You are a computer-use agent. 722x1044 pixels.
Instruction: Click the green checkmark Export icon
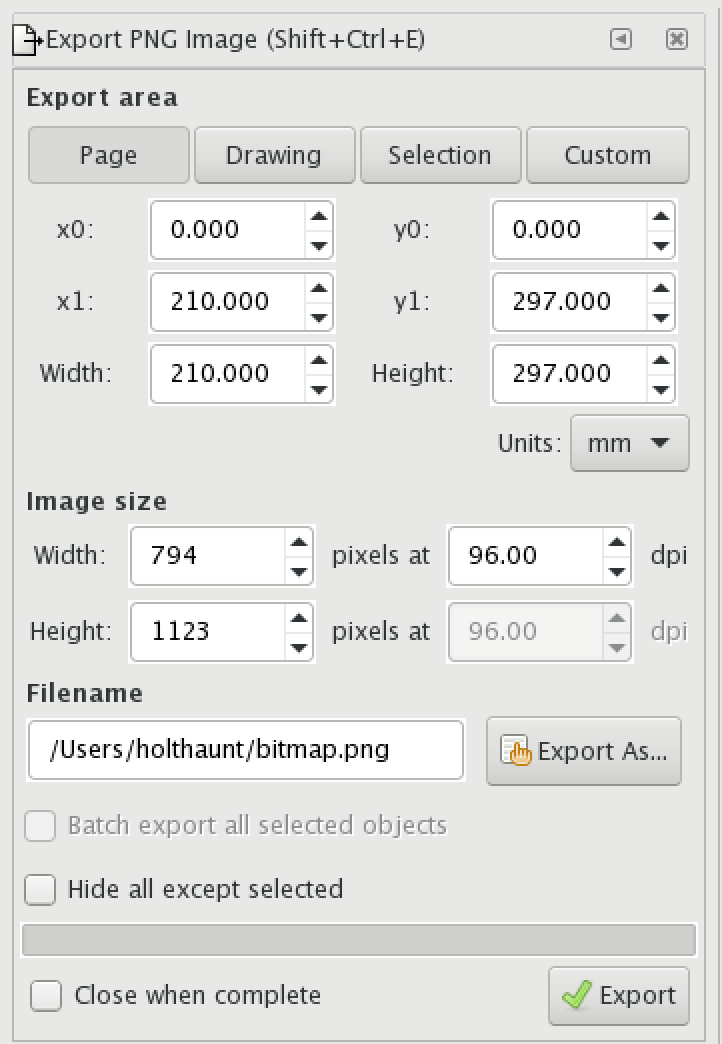click(x=578, y=995)
